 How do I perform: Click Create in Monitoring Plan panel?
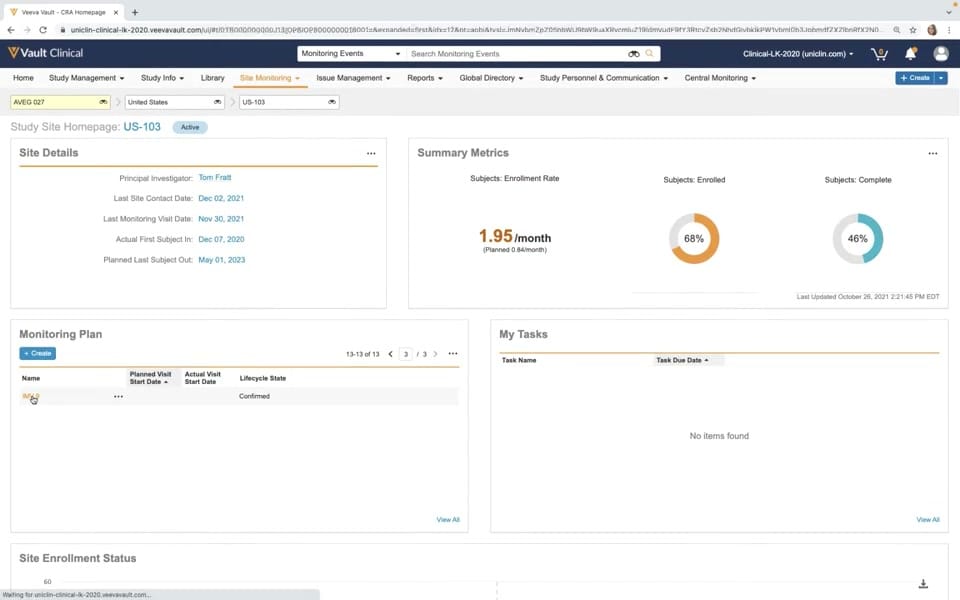click(x=37, y=353)
